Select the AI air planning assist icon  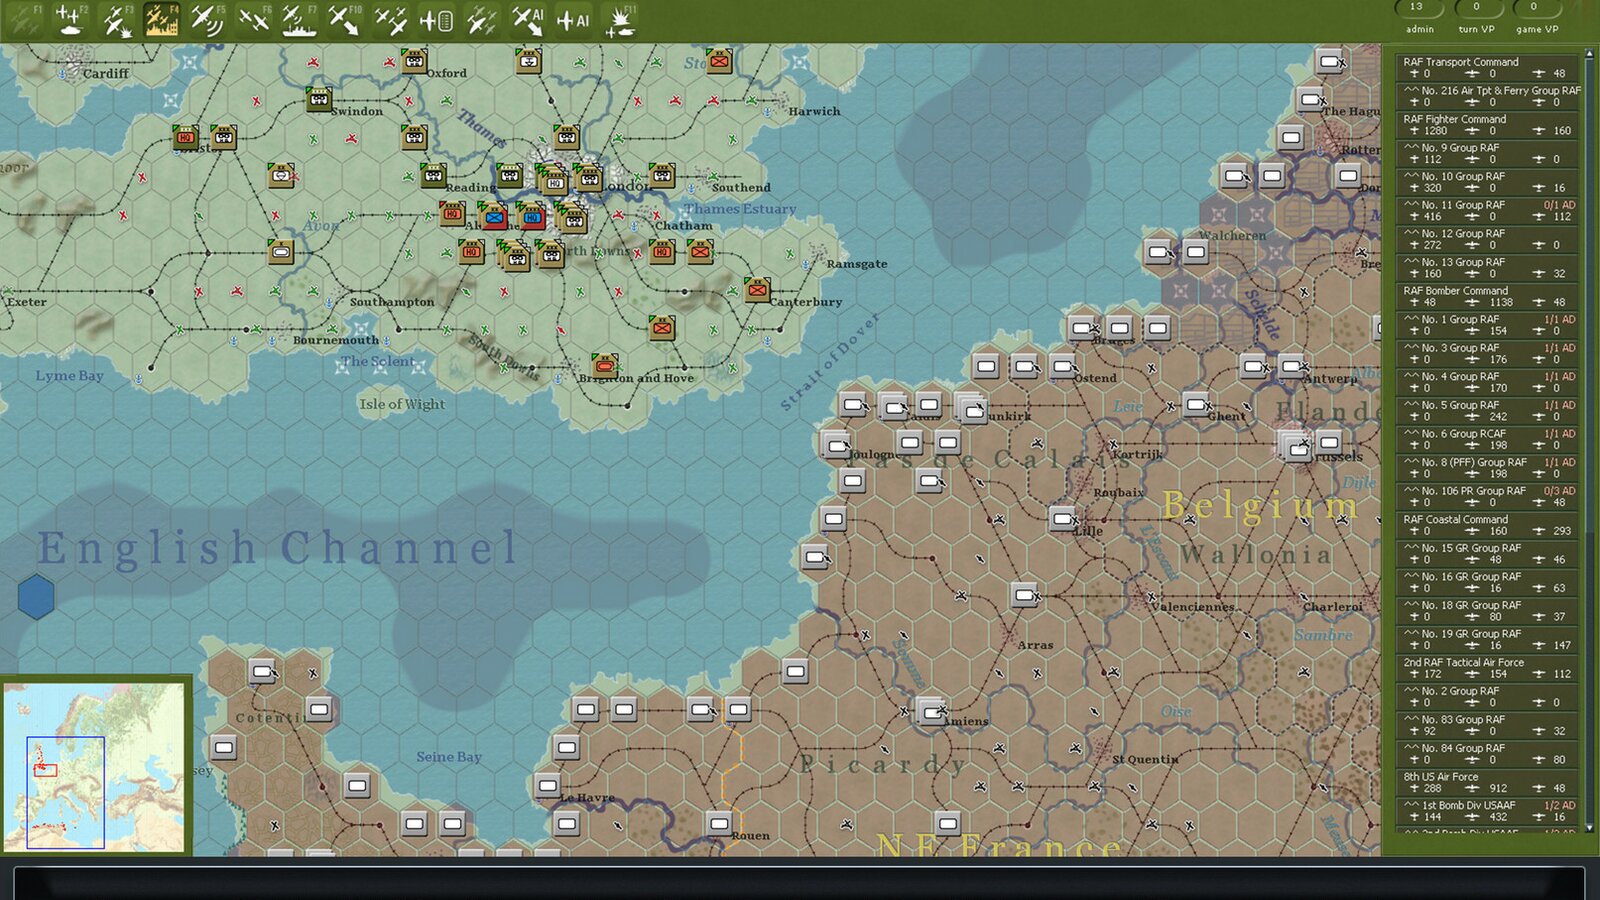click(x=572, y=18)
